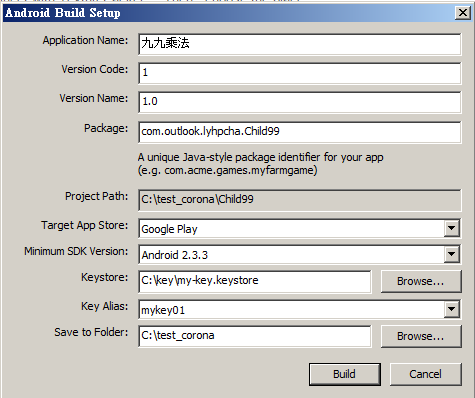The image size is (475, 398).
Task: Cancel the Android Build Setup dialog
Action: pos(426,374)
